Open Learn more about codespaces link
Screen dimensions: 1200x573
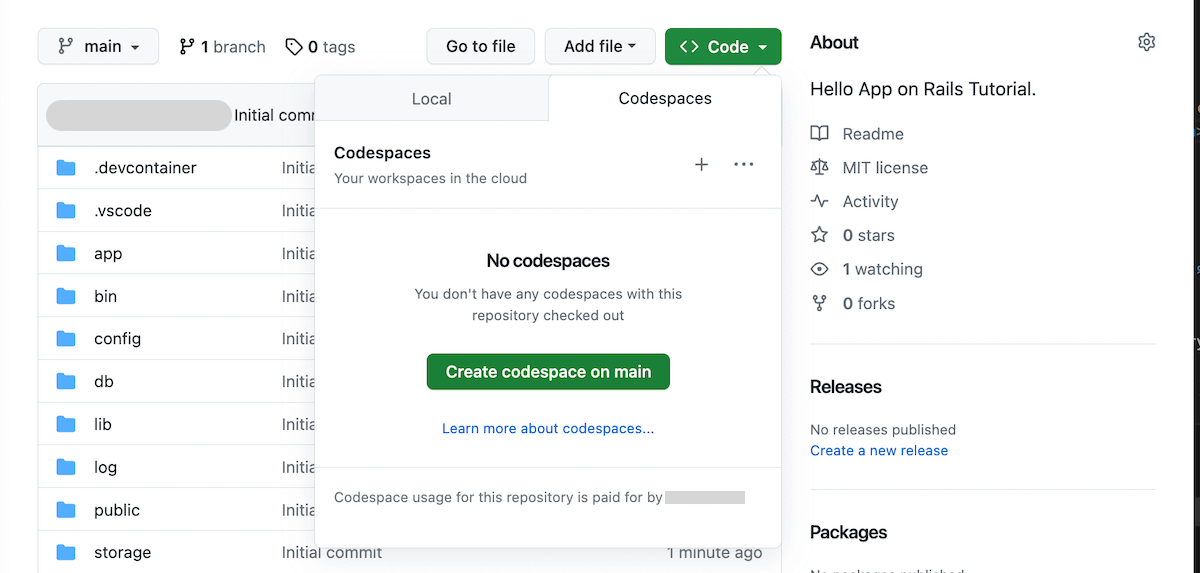pyautogui.click(x=548, y=428)
